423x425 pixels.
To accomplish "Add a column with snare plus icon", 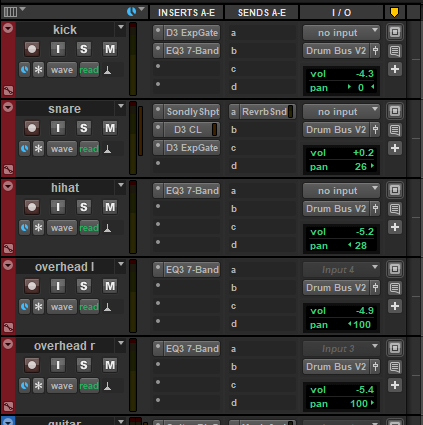I will tap(395, 148).
